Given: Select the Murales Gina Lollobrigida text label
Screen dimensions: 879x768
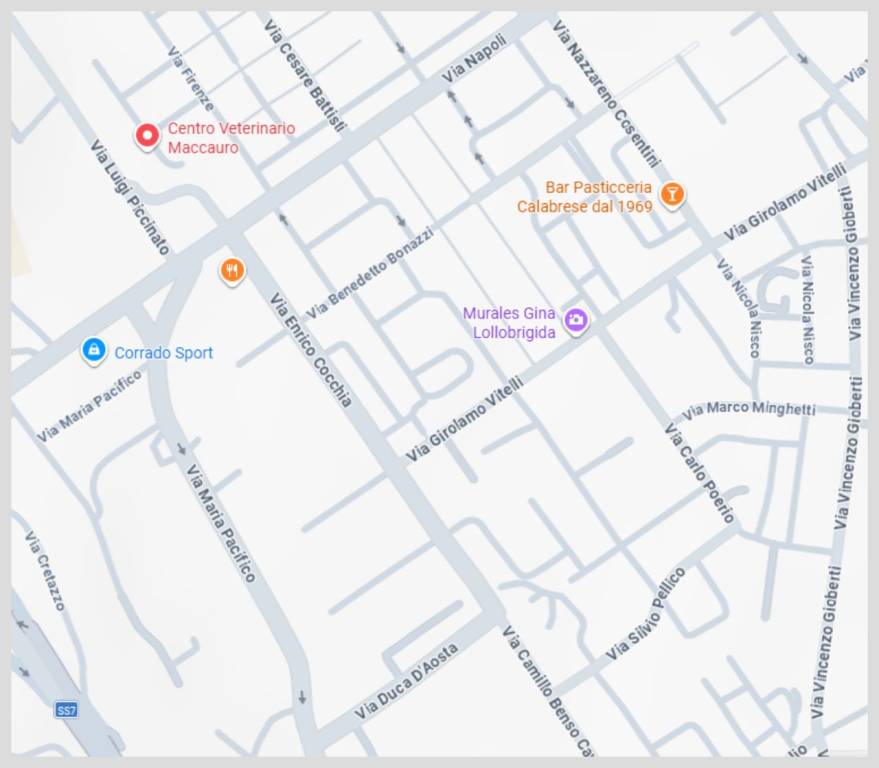Looking at the screenshot, I should [x=509, y=323].
